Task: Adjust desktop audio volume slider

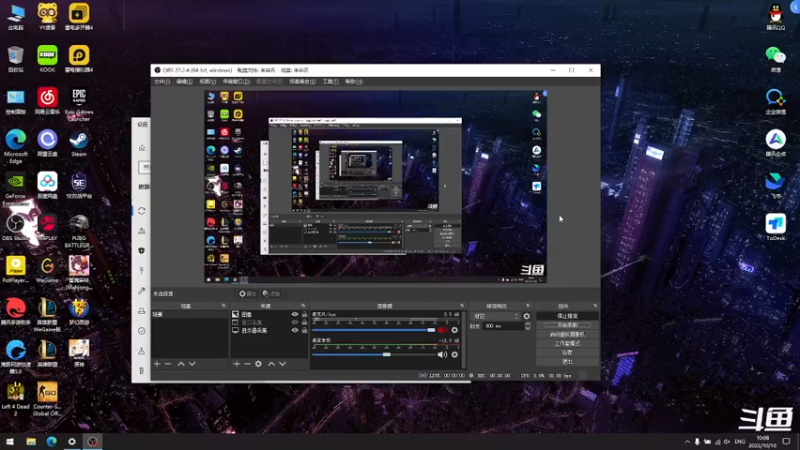Action: [x=373, y=355]
